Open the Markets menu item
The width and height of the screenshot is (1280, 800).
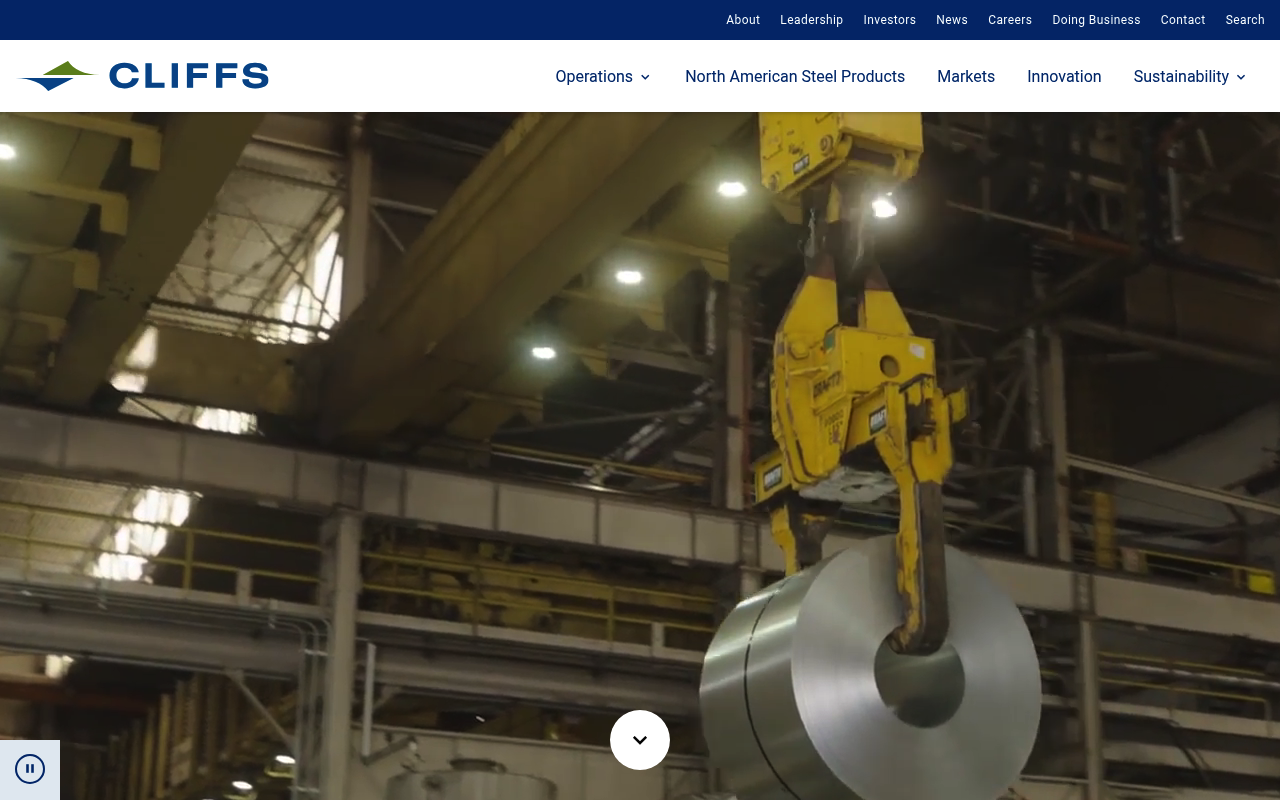pyautogui.click(x=966, y=77)
